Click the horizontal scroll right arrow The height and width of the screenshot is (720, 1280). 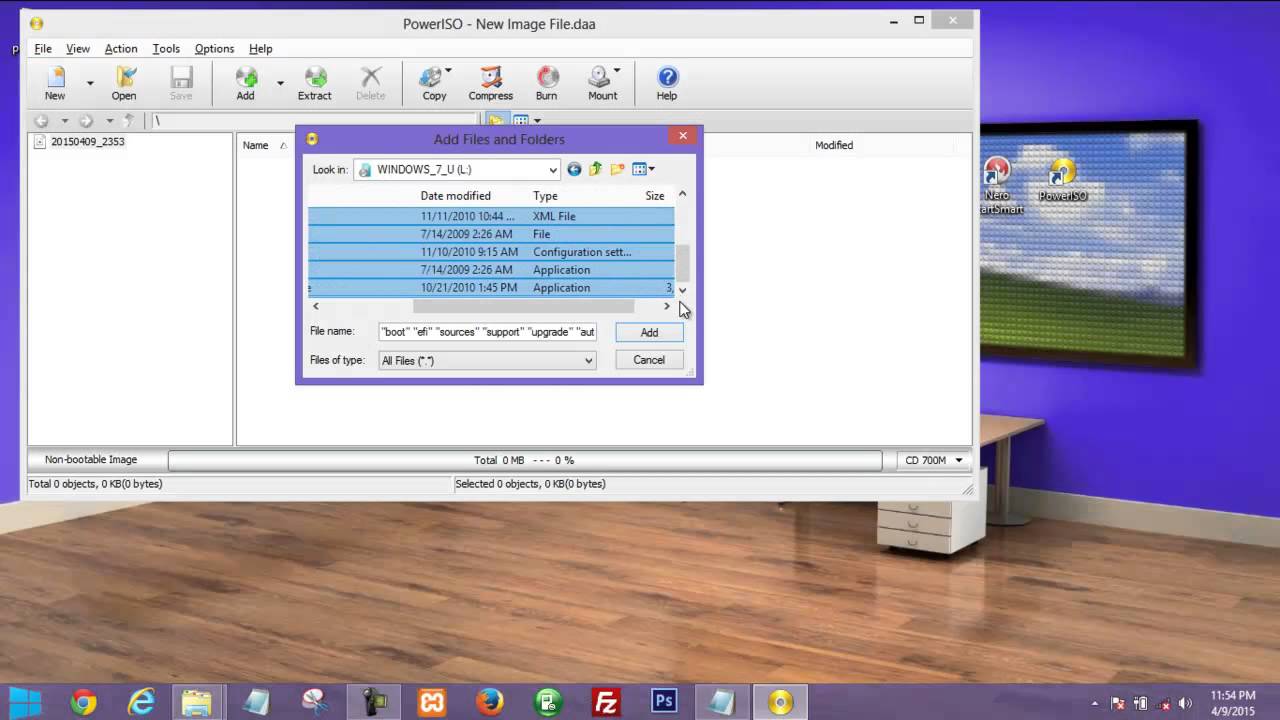tap(667, 306)
